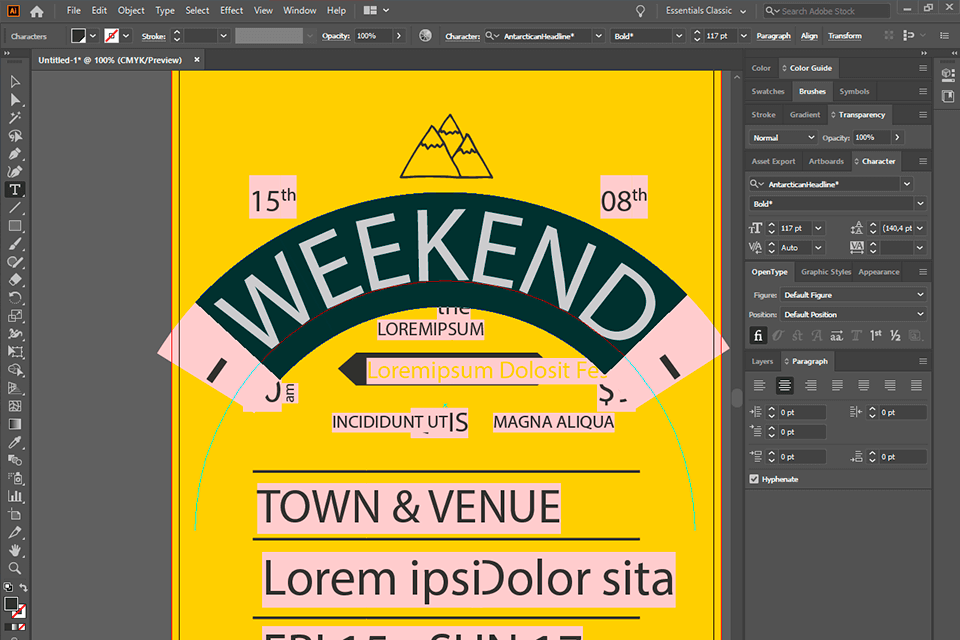
Task: Select the Direct Selection tool
Action: (15, 100)
